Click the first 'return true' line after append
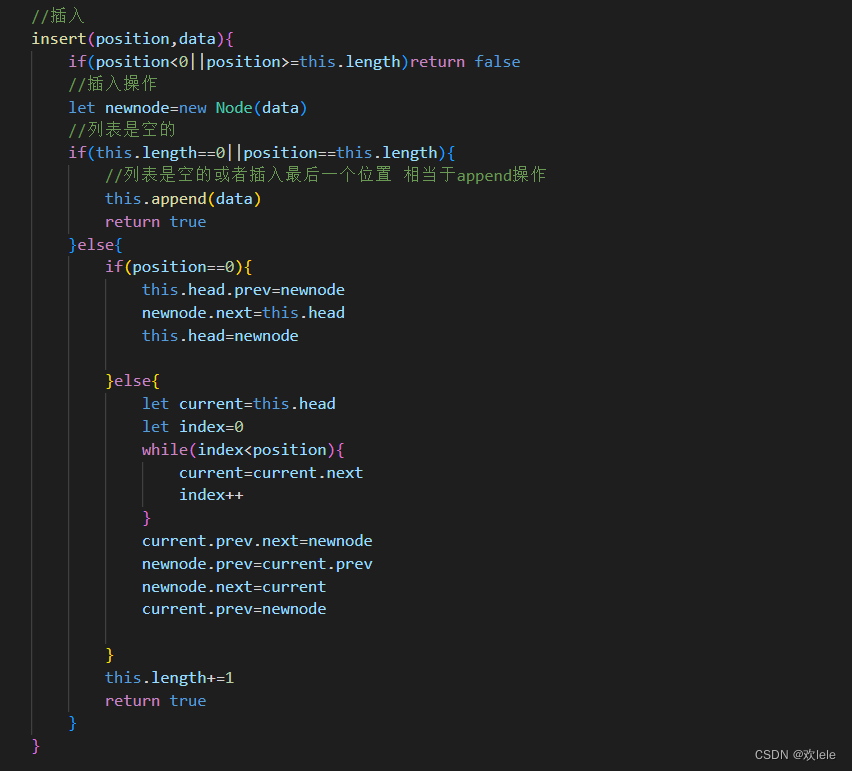This screenshot has width=852, height=771. (155, 222)
